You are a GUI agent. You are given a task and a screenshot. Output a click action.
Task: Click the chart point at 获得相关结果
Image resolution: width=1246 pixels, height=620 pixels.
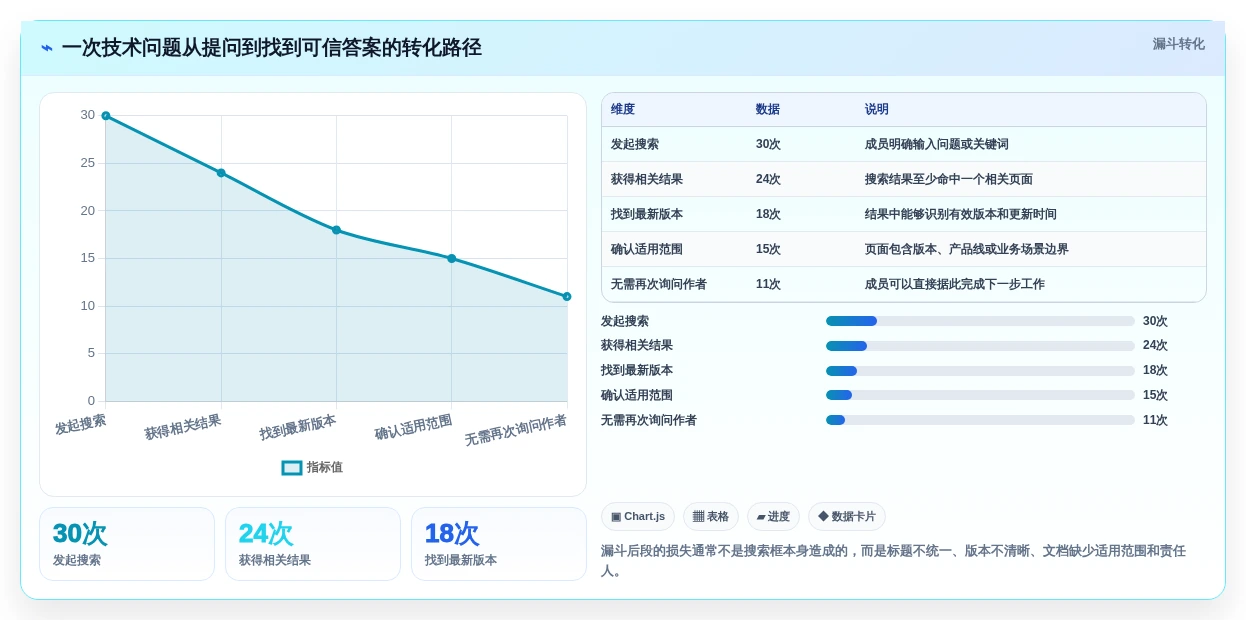pos(221,173)
